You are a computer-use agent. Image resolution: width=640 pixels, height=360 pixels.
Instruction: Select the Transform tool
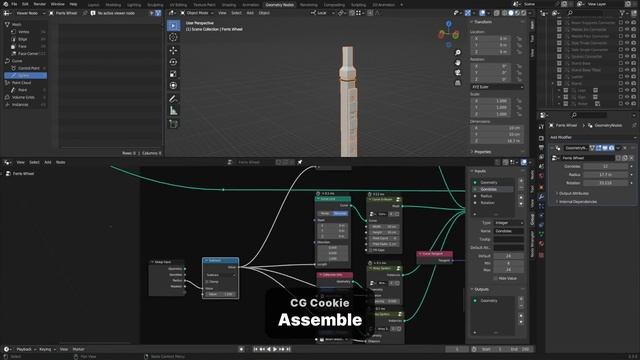pos(173,85)
